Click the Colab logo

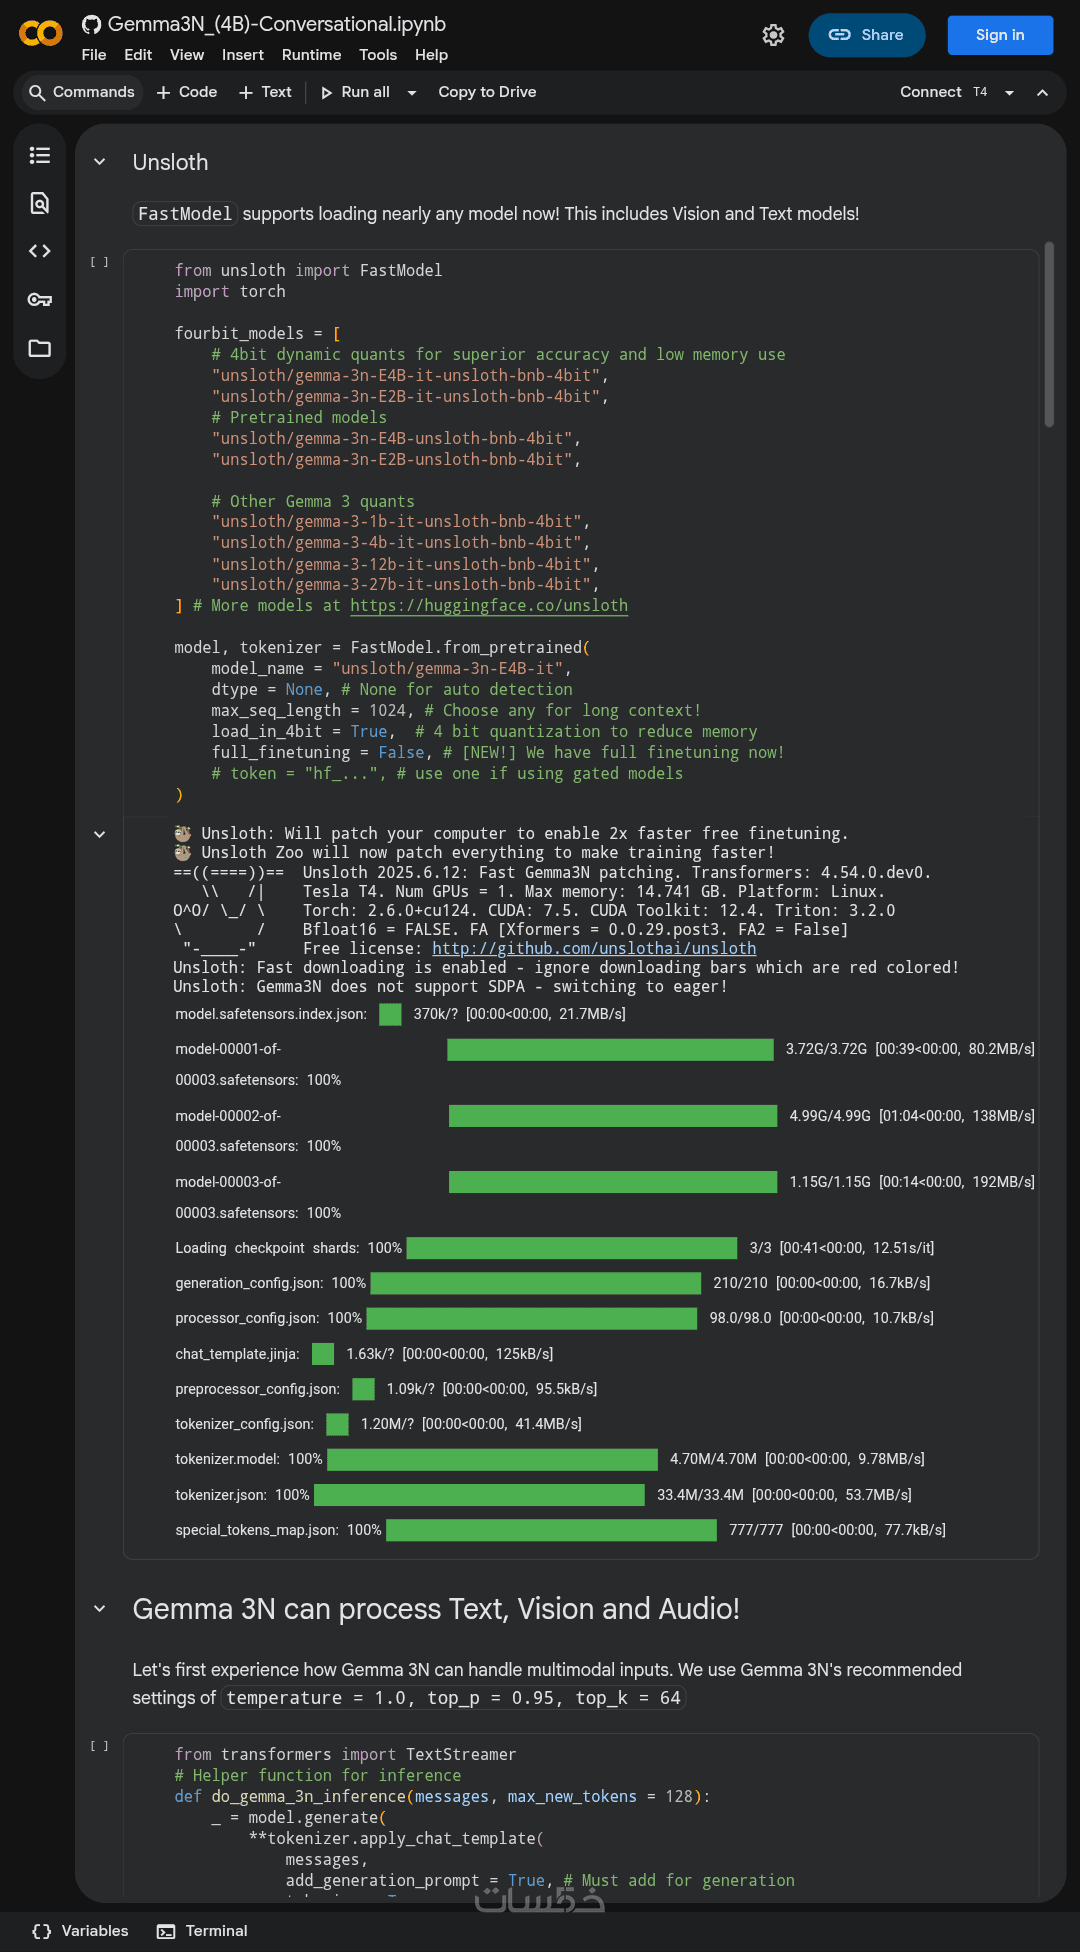pyautogui.click(x=41, y=34)
